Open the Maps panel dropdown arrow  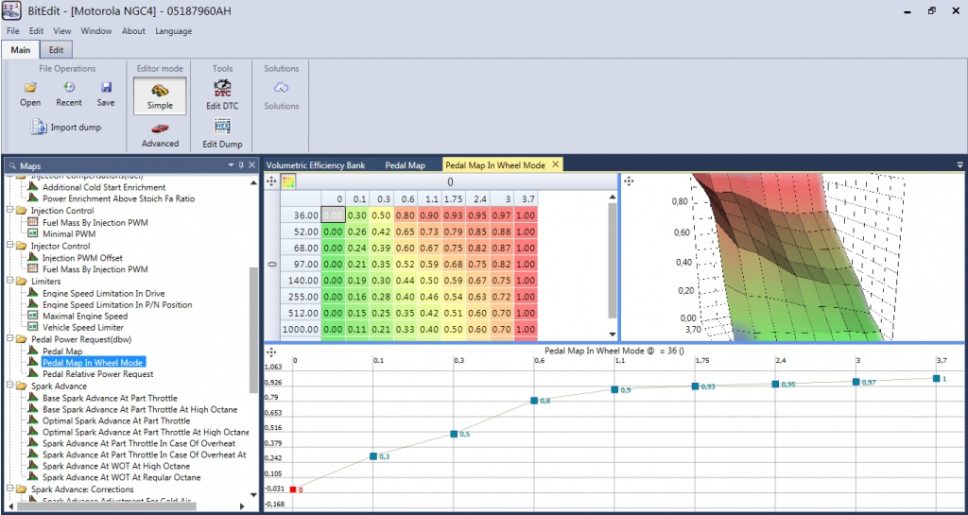tap(229, 165)
